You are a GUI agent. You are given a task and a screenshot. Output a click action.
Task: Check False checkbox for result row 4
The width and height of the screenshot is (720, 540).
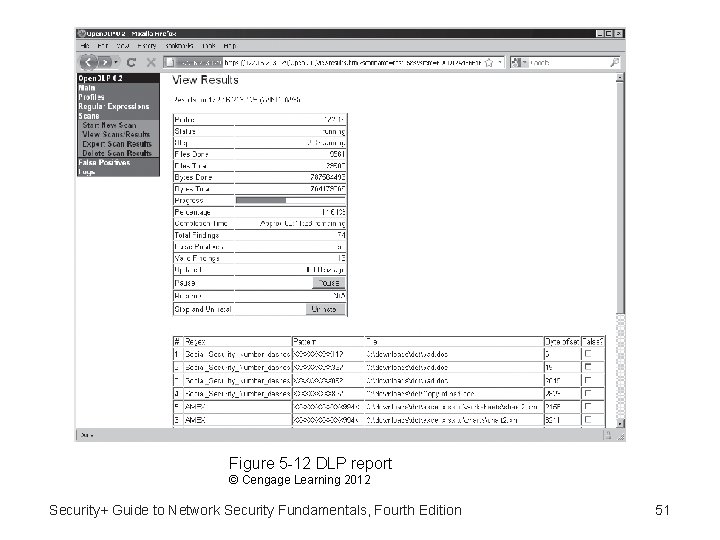click(588, 393)
